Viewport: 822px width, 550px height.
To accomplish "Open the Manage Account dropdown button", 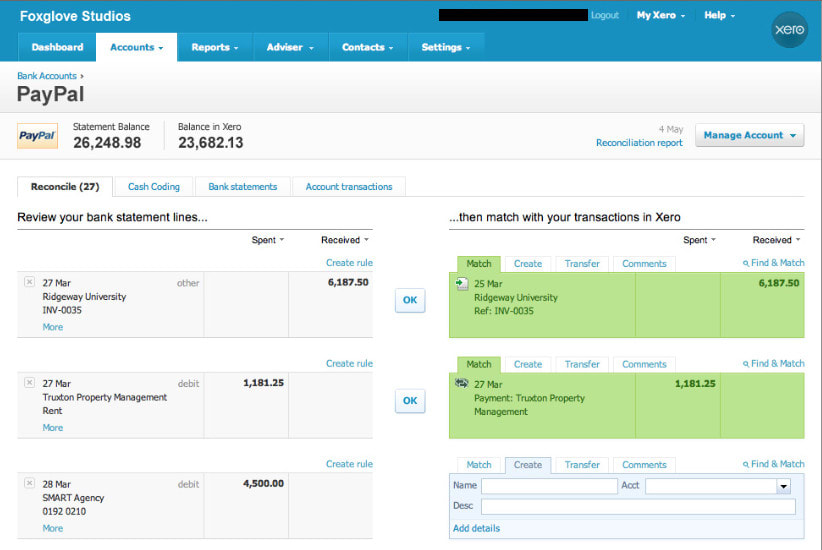I will (x=749, y=135).
